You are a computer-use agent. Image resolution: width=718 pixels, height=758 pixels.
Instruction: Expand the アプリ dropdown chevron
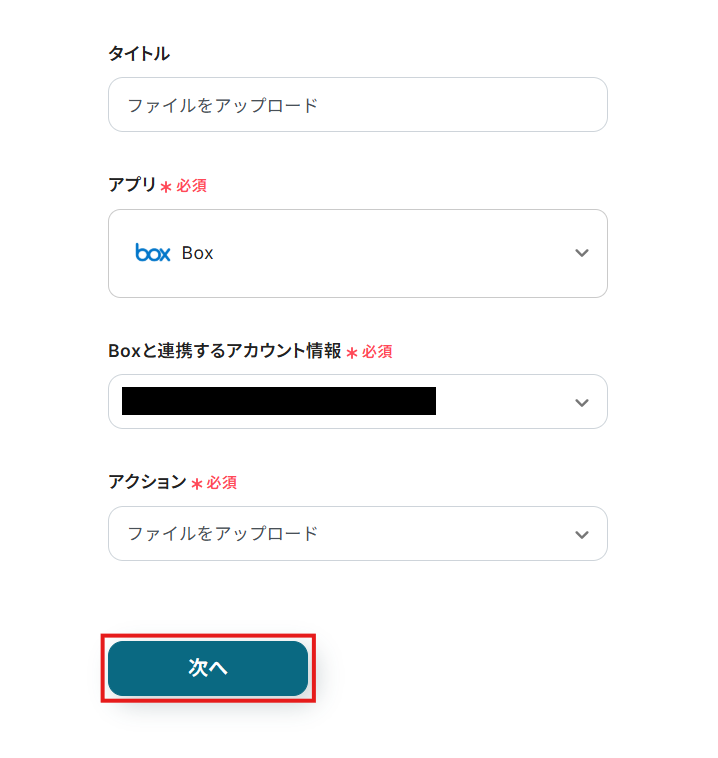[582, 253]
